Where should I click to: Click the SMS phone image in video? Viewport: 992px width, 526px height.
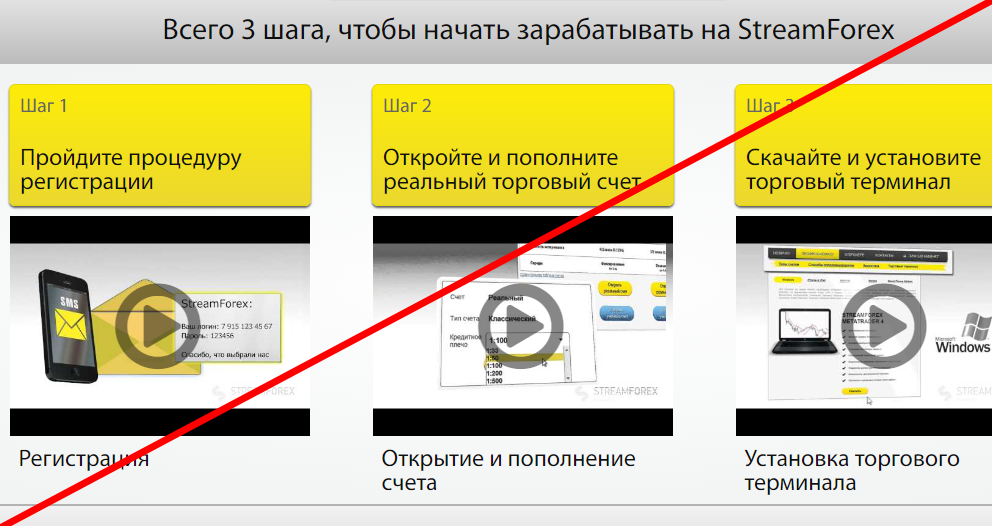coord(68,326)
